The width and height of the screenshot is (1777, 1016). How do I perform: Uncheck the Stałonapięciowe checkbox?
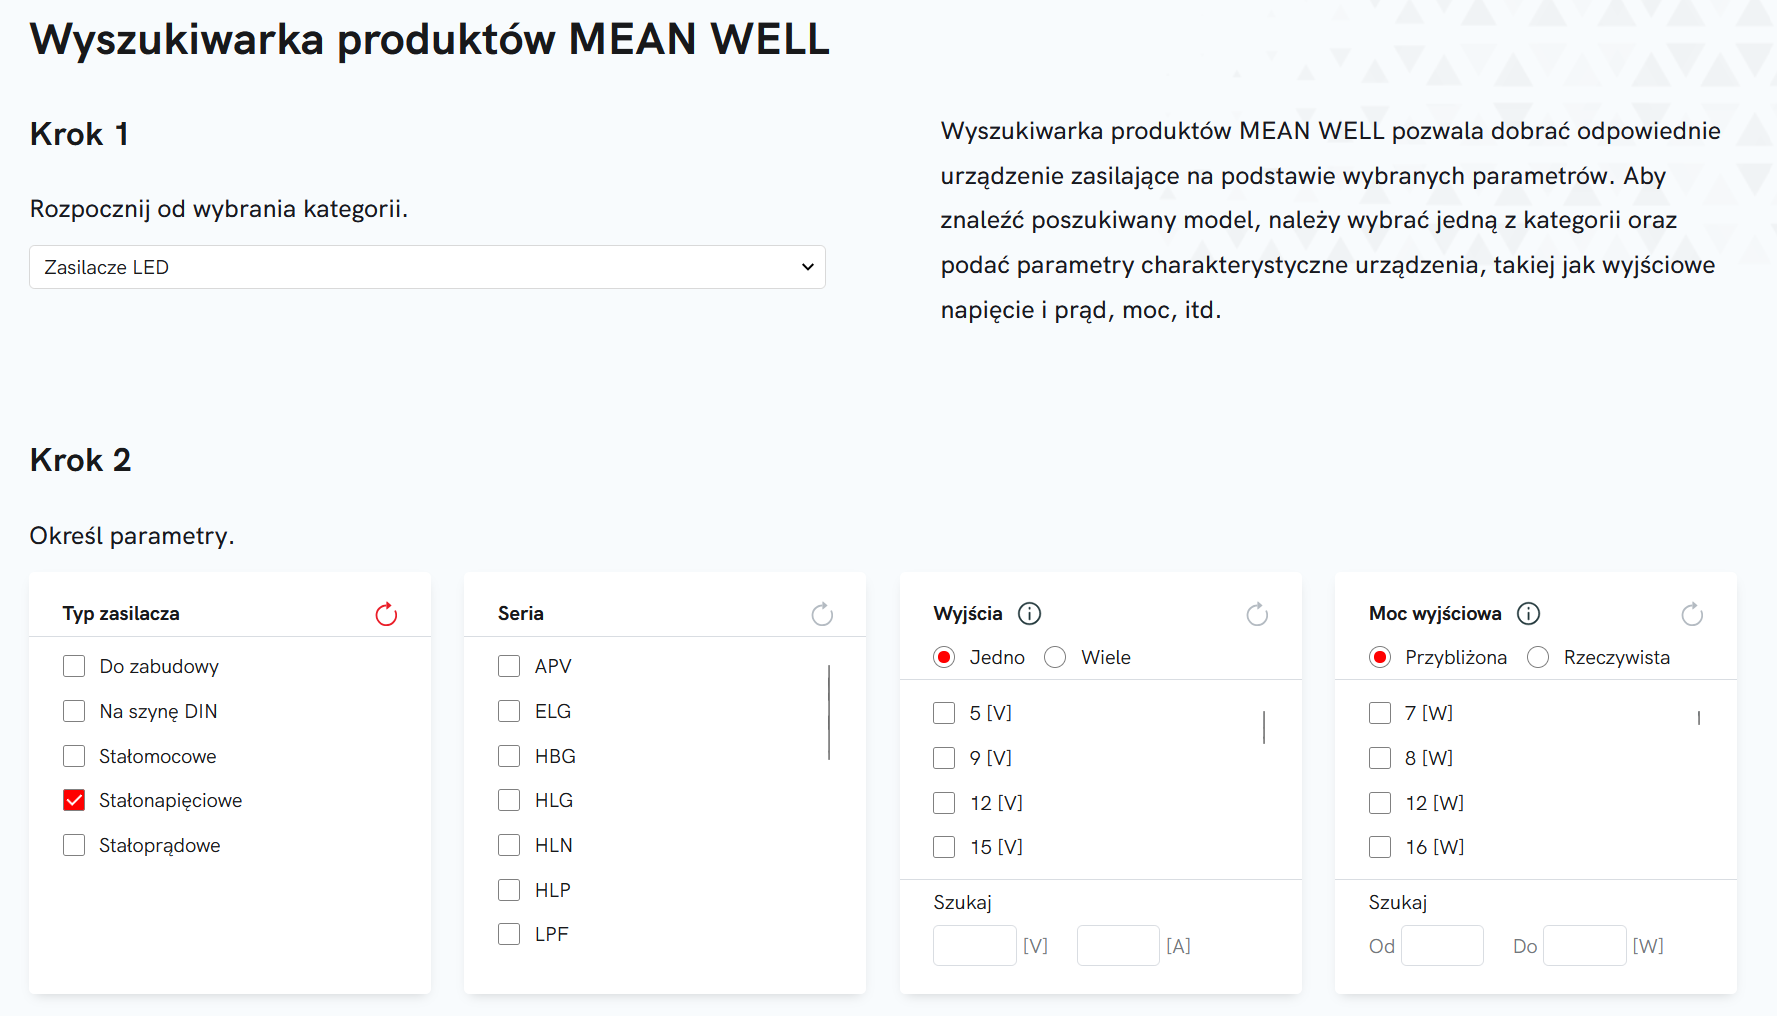[74, 800]
